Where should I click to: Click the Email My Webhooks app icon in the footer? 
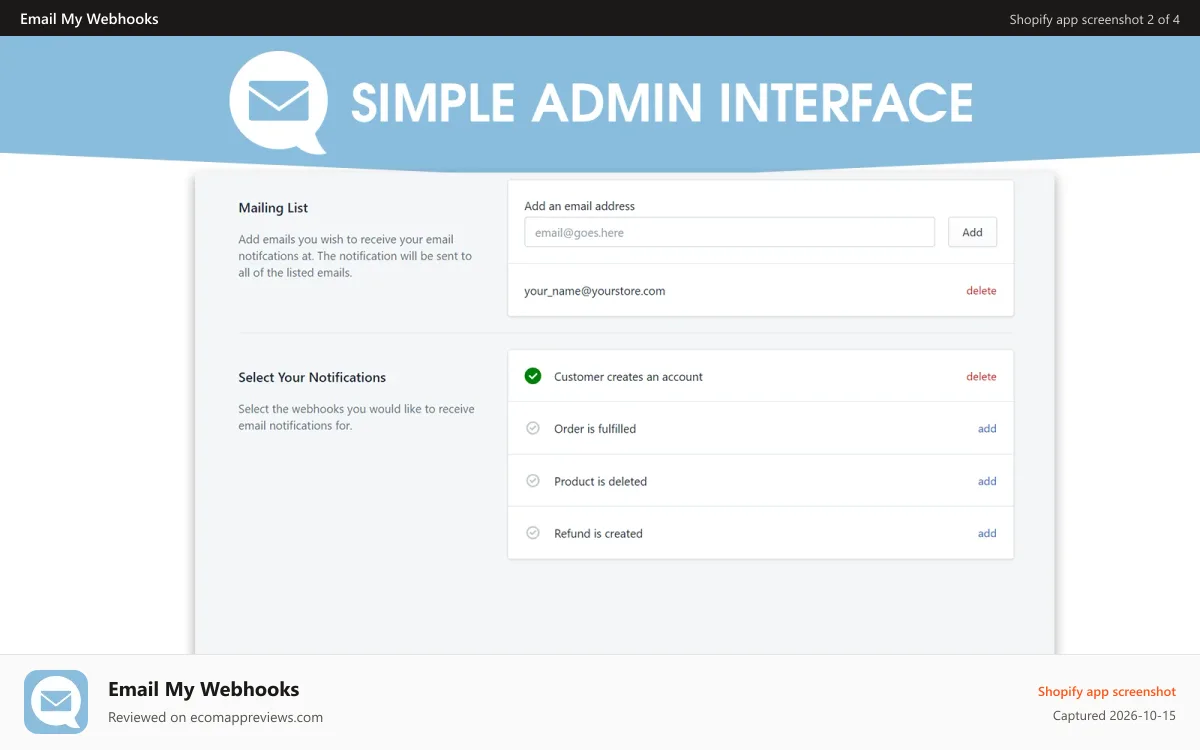tap(56, 702)
